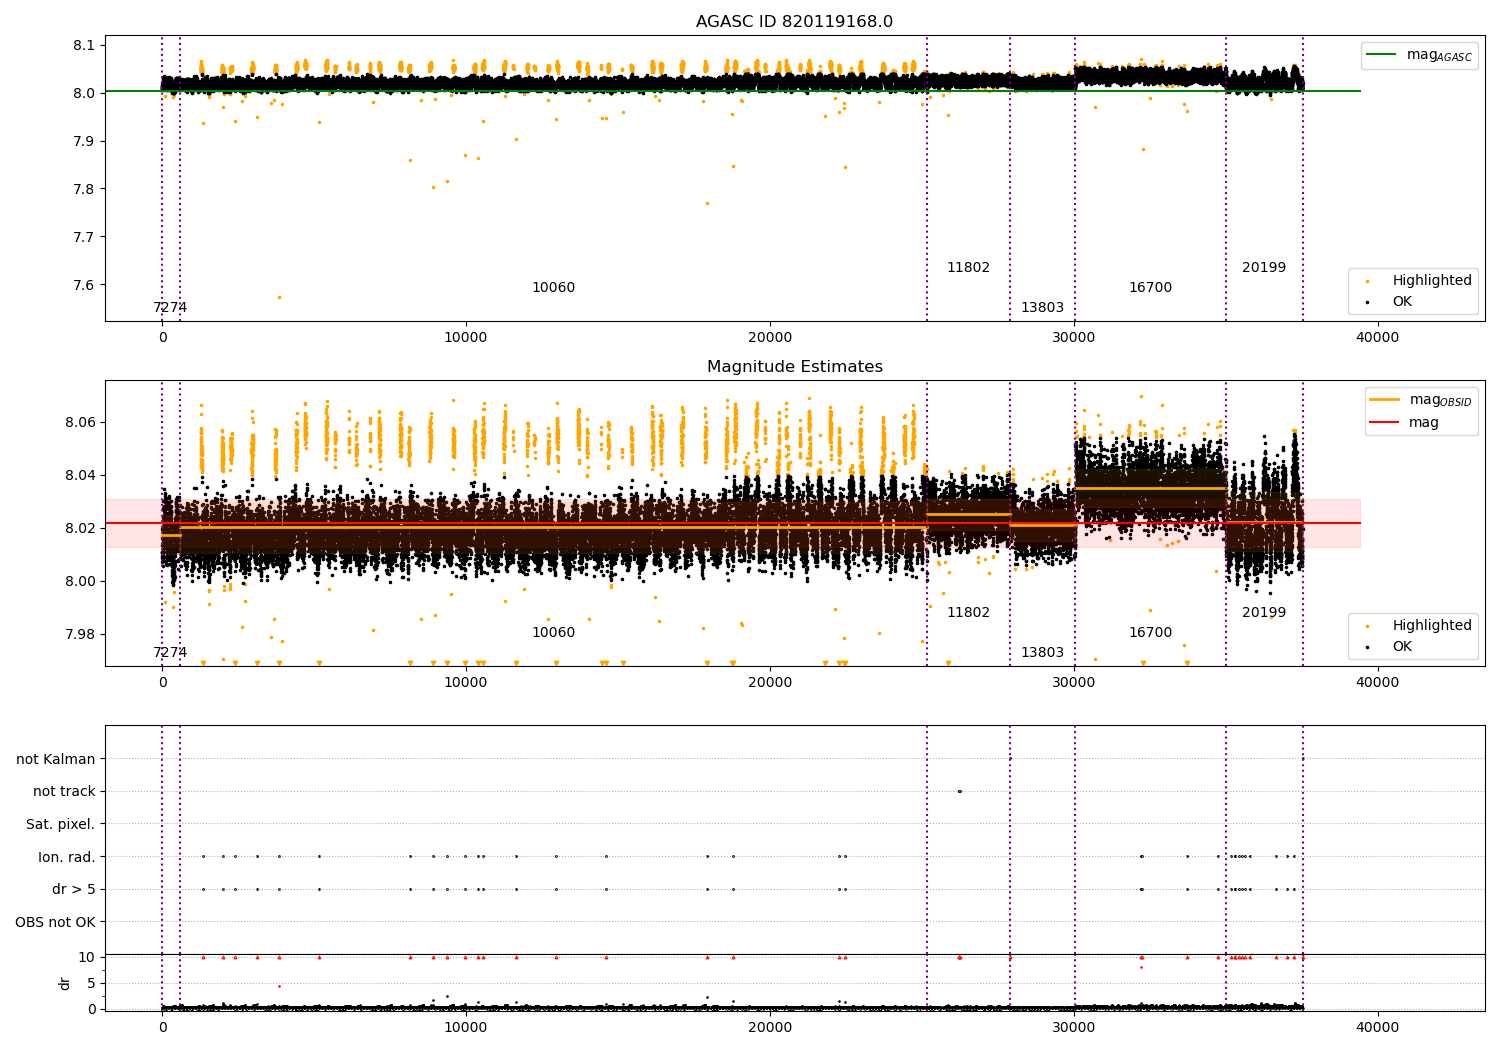Click x-axis tick 10000 in the bottom plot

[x=466, y=1026]
